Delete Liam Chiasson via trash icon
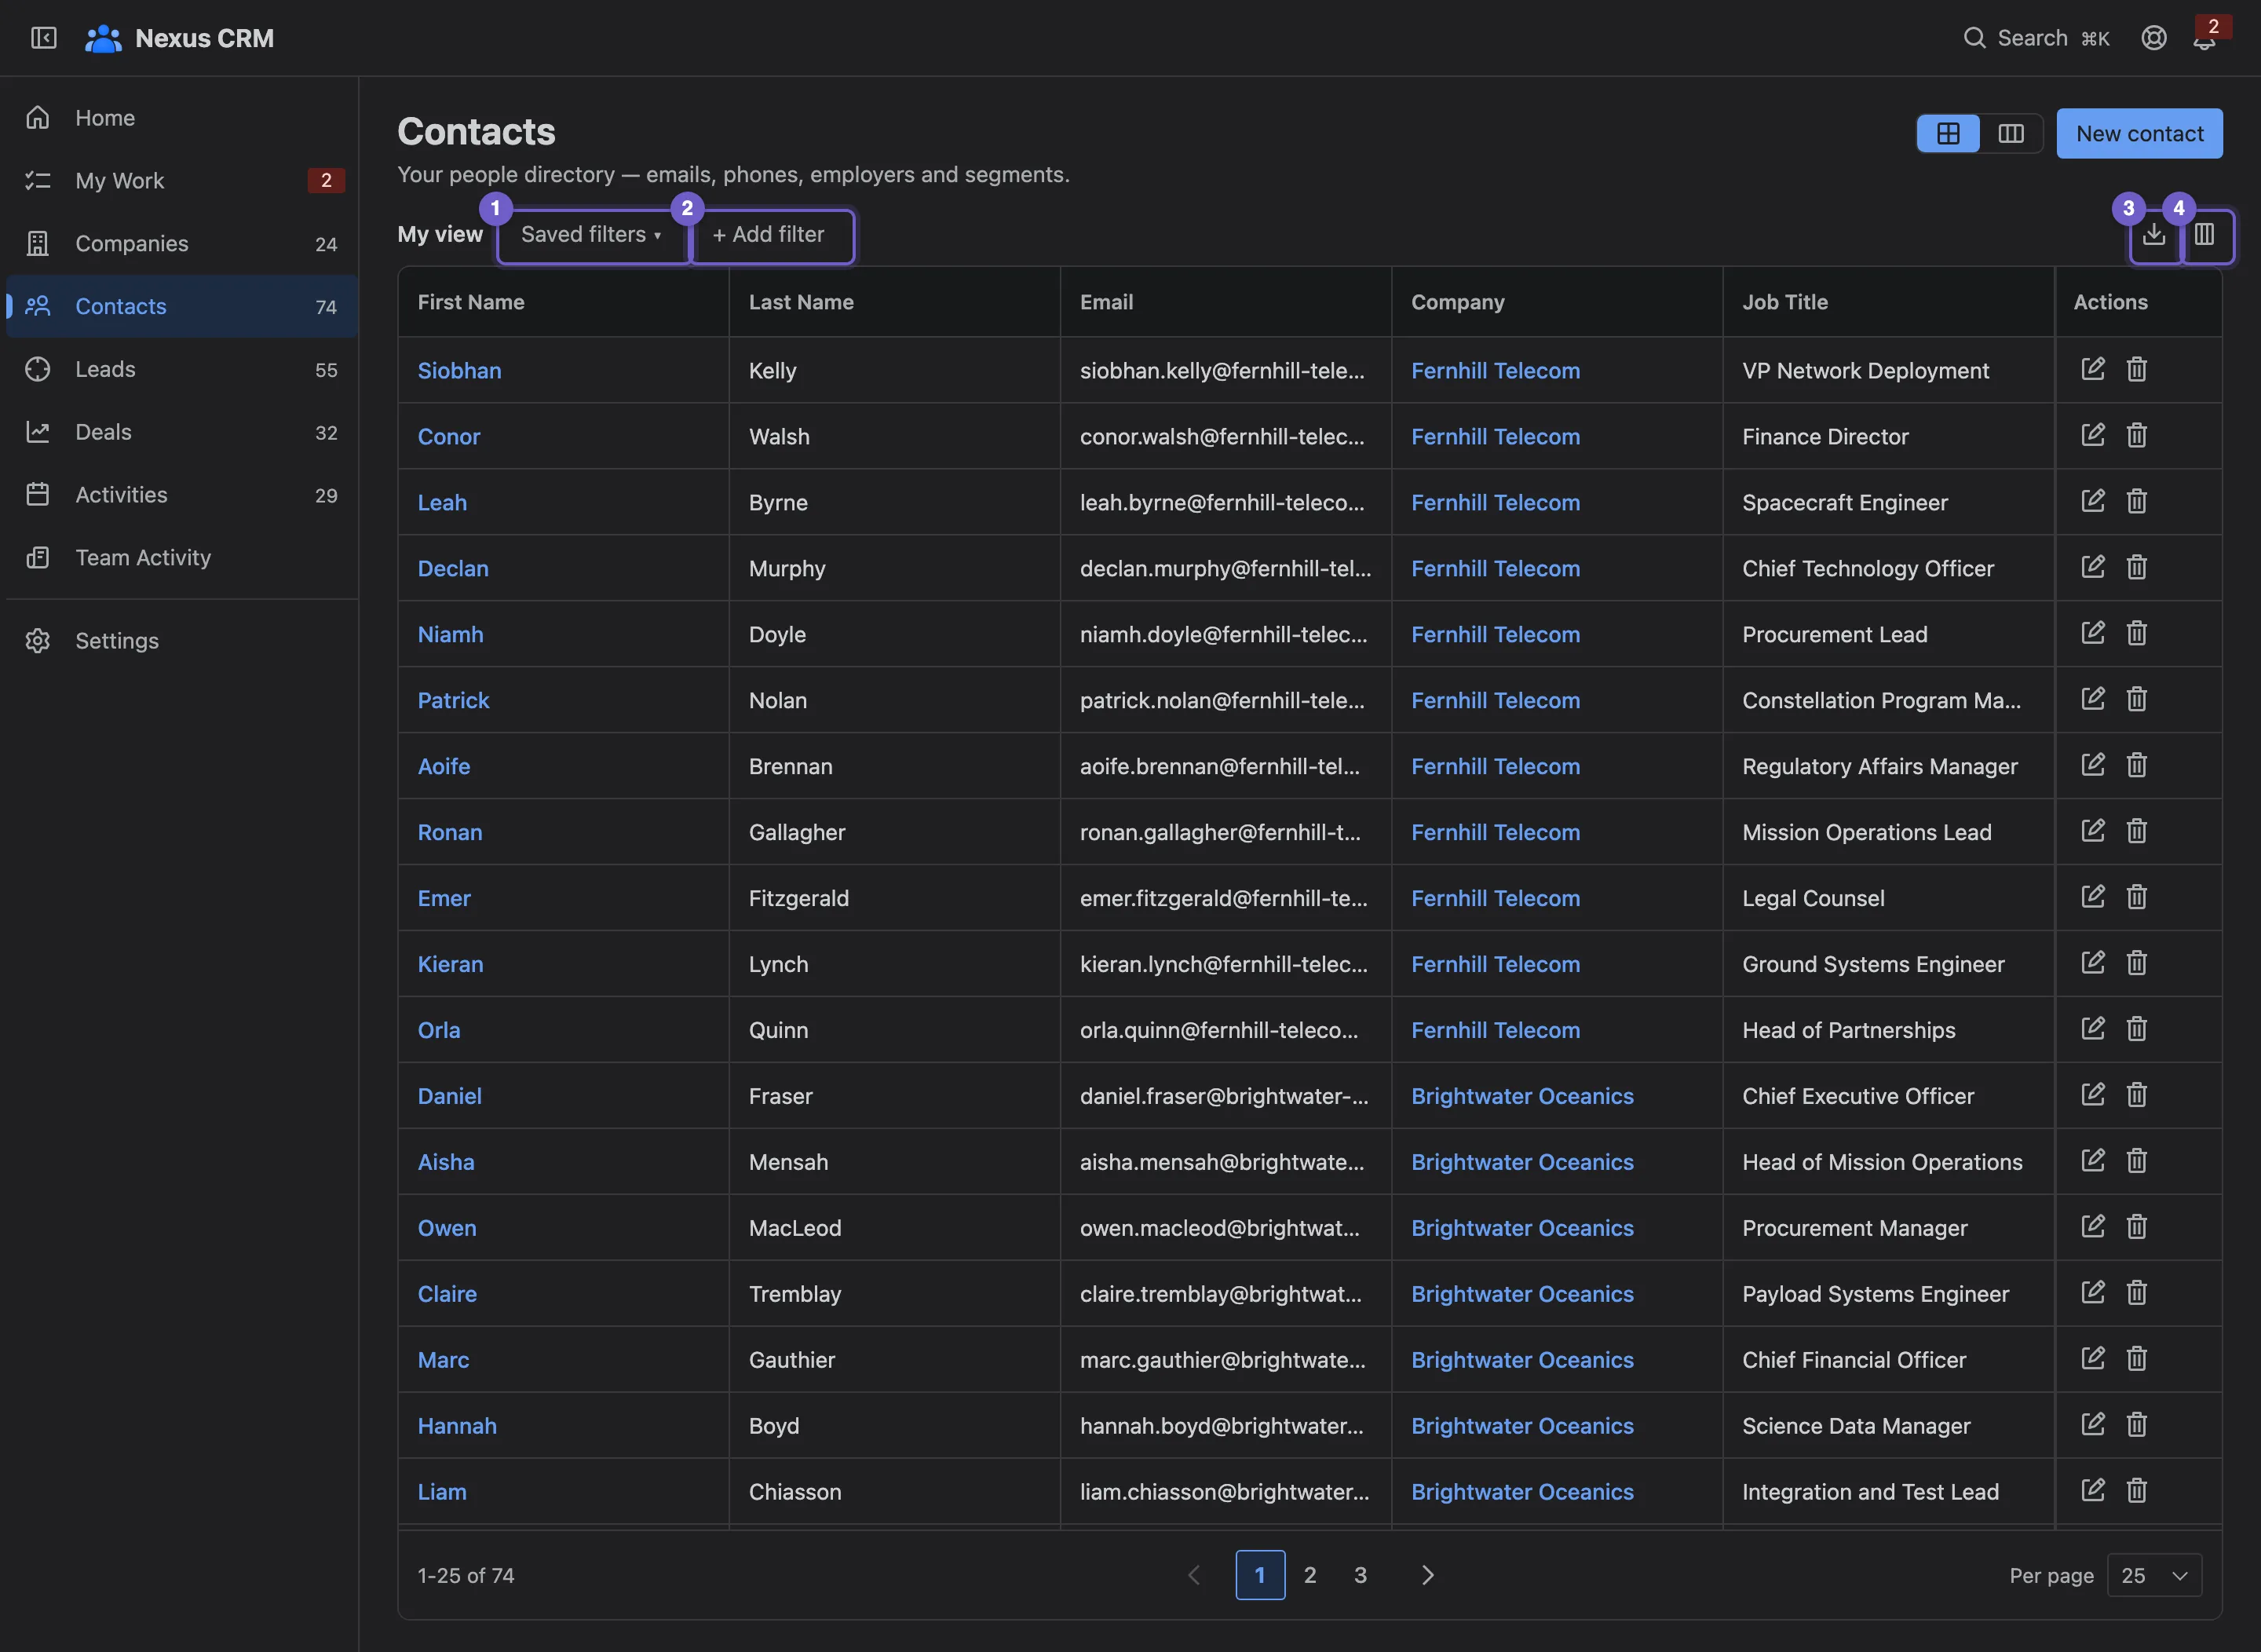This screenshot has width=2261, height=1652. [2136, 1491]
